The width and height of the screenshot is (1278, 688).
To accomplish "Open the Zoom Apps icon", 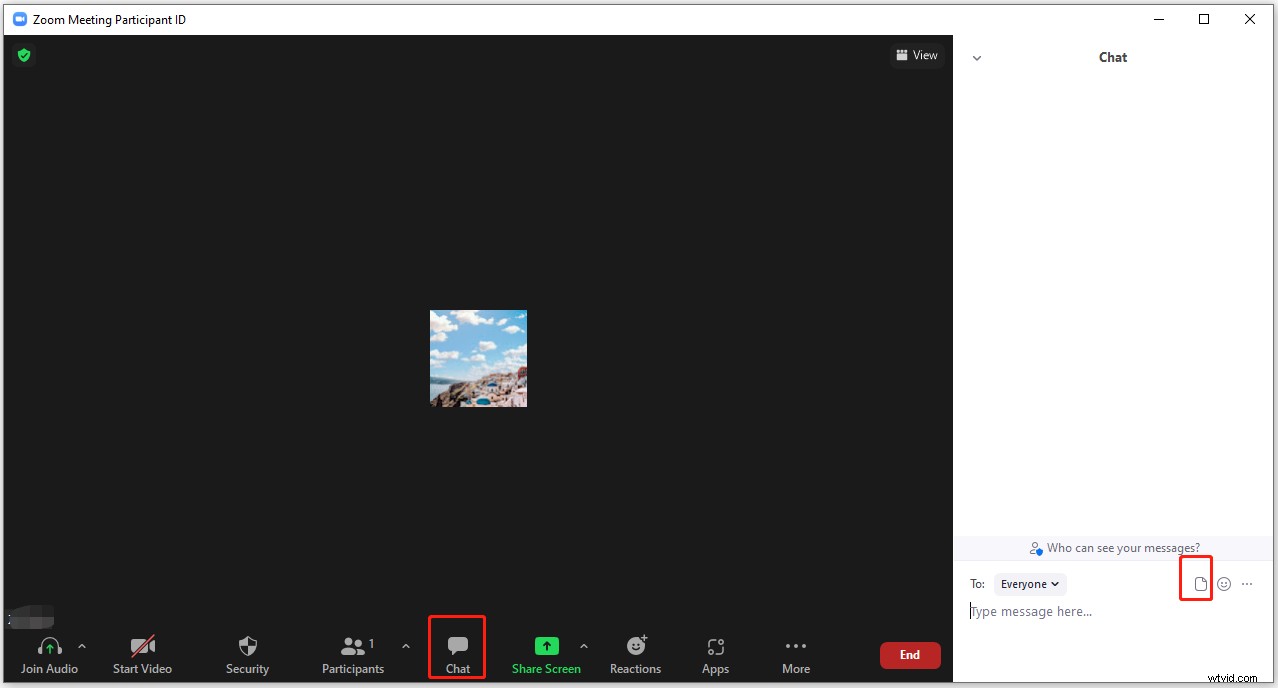I will coord(714,647).
